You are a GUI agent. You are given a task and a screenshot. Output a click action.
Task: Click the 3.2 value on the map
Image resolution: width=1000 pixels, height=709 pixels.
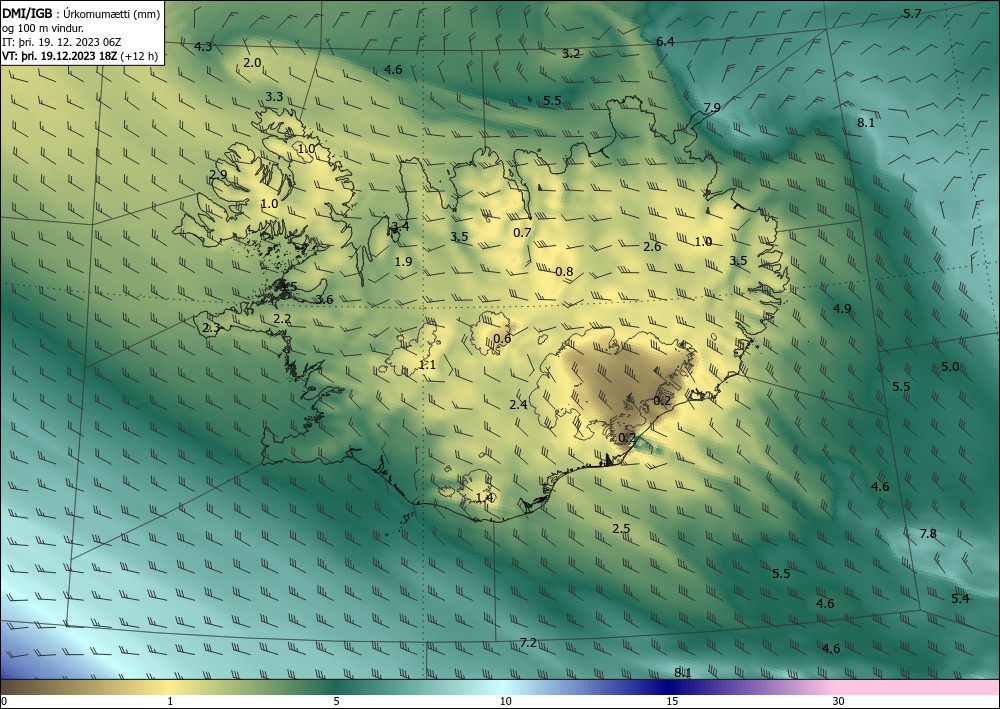pos(571,54)
